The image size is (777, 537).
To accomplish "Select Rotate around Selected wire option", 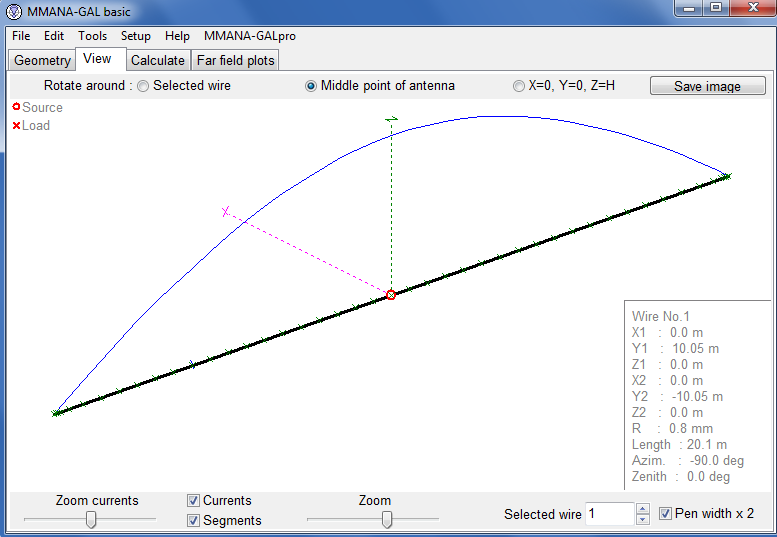I will pos(143,86).
